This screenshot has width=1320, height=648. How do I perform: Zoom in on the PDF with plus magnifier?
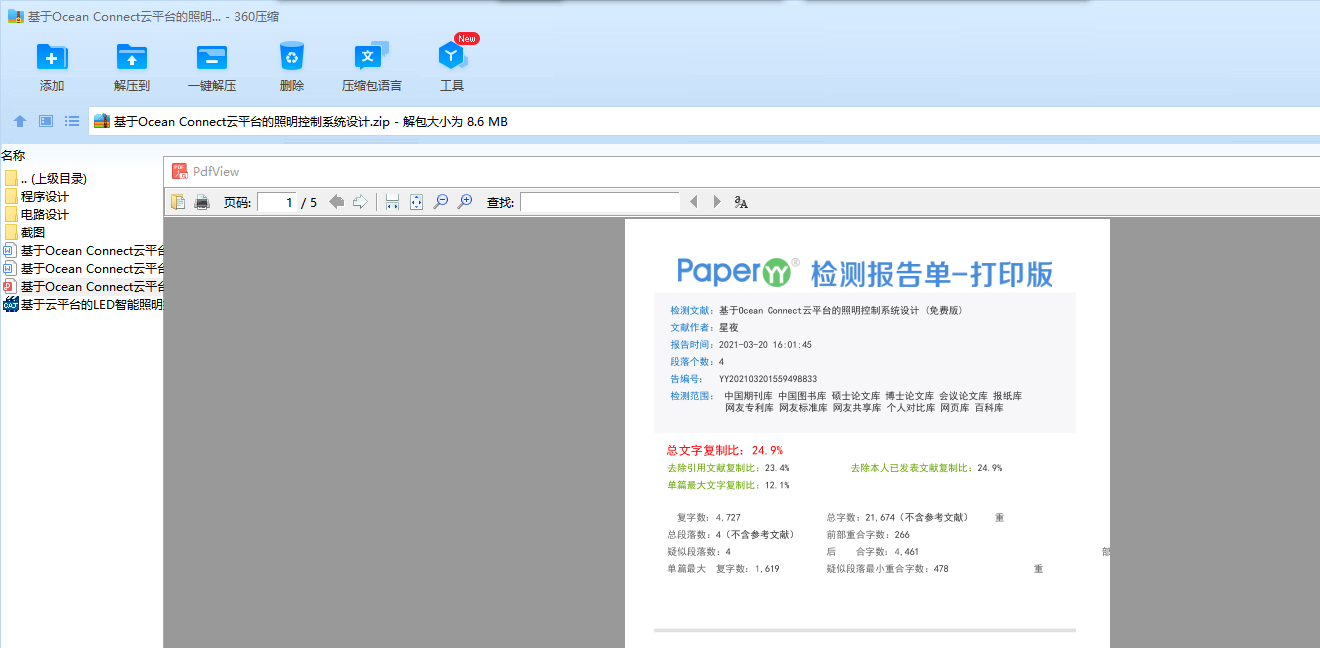click(465, 202)
